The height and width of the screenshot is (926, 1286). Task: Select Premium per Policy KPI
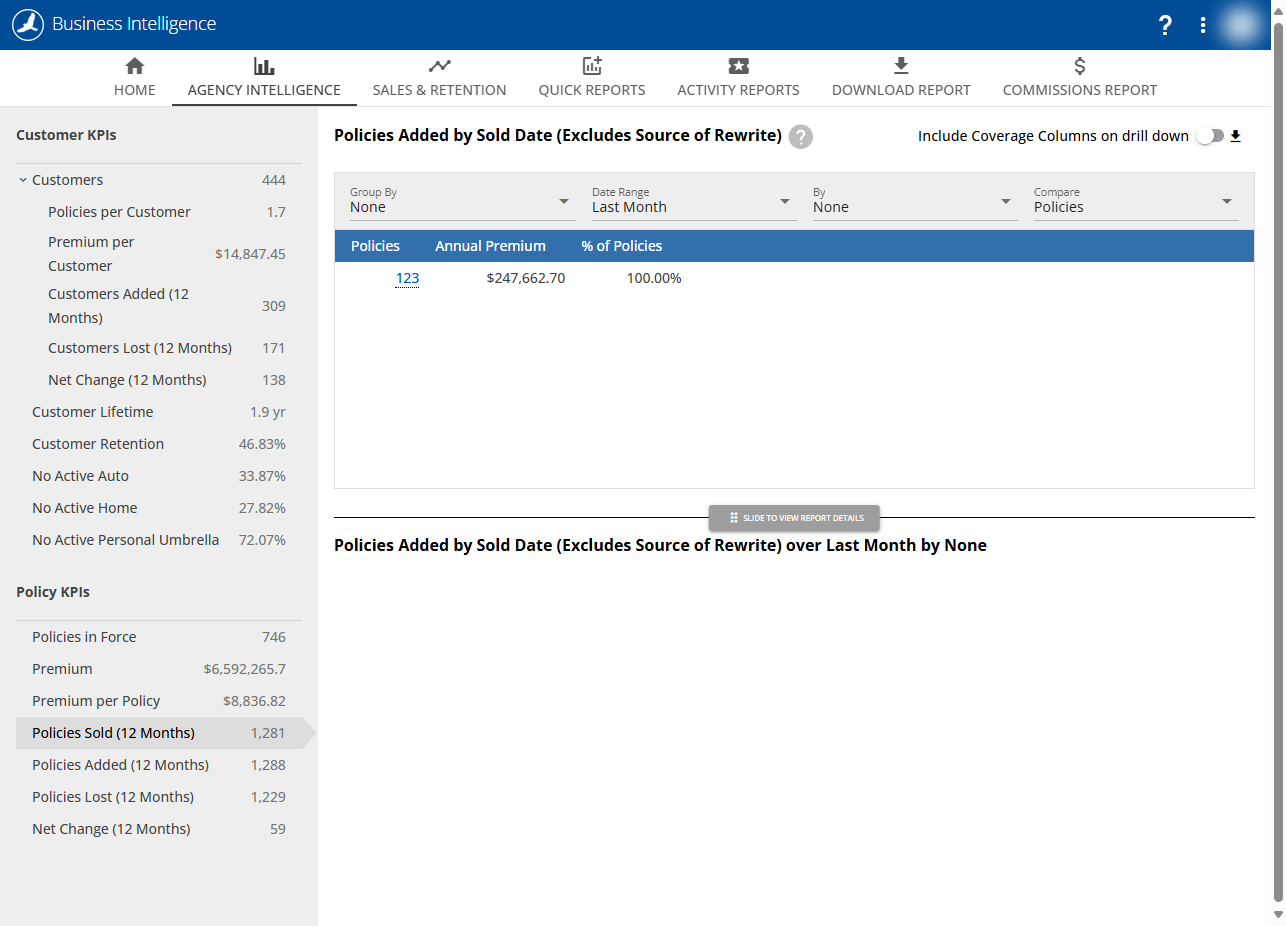tap(159, 701)
